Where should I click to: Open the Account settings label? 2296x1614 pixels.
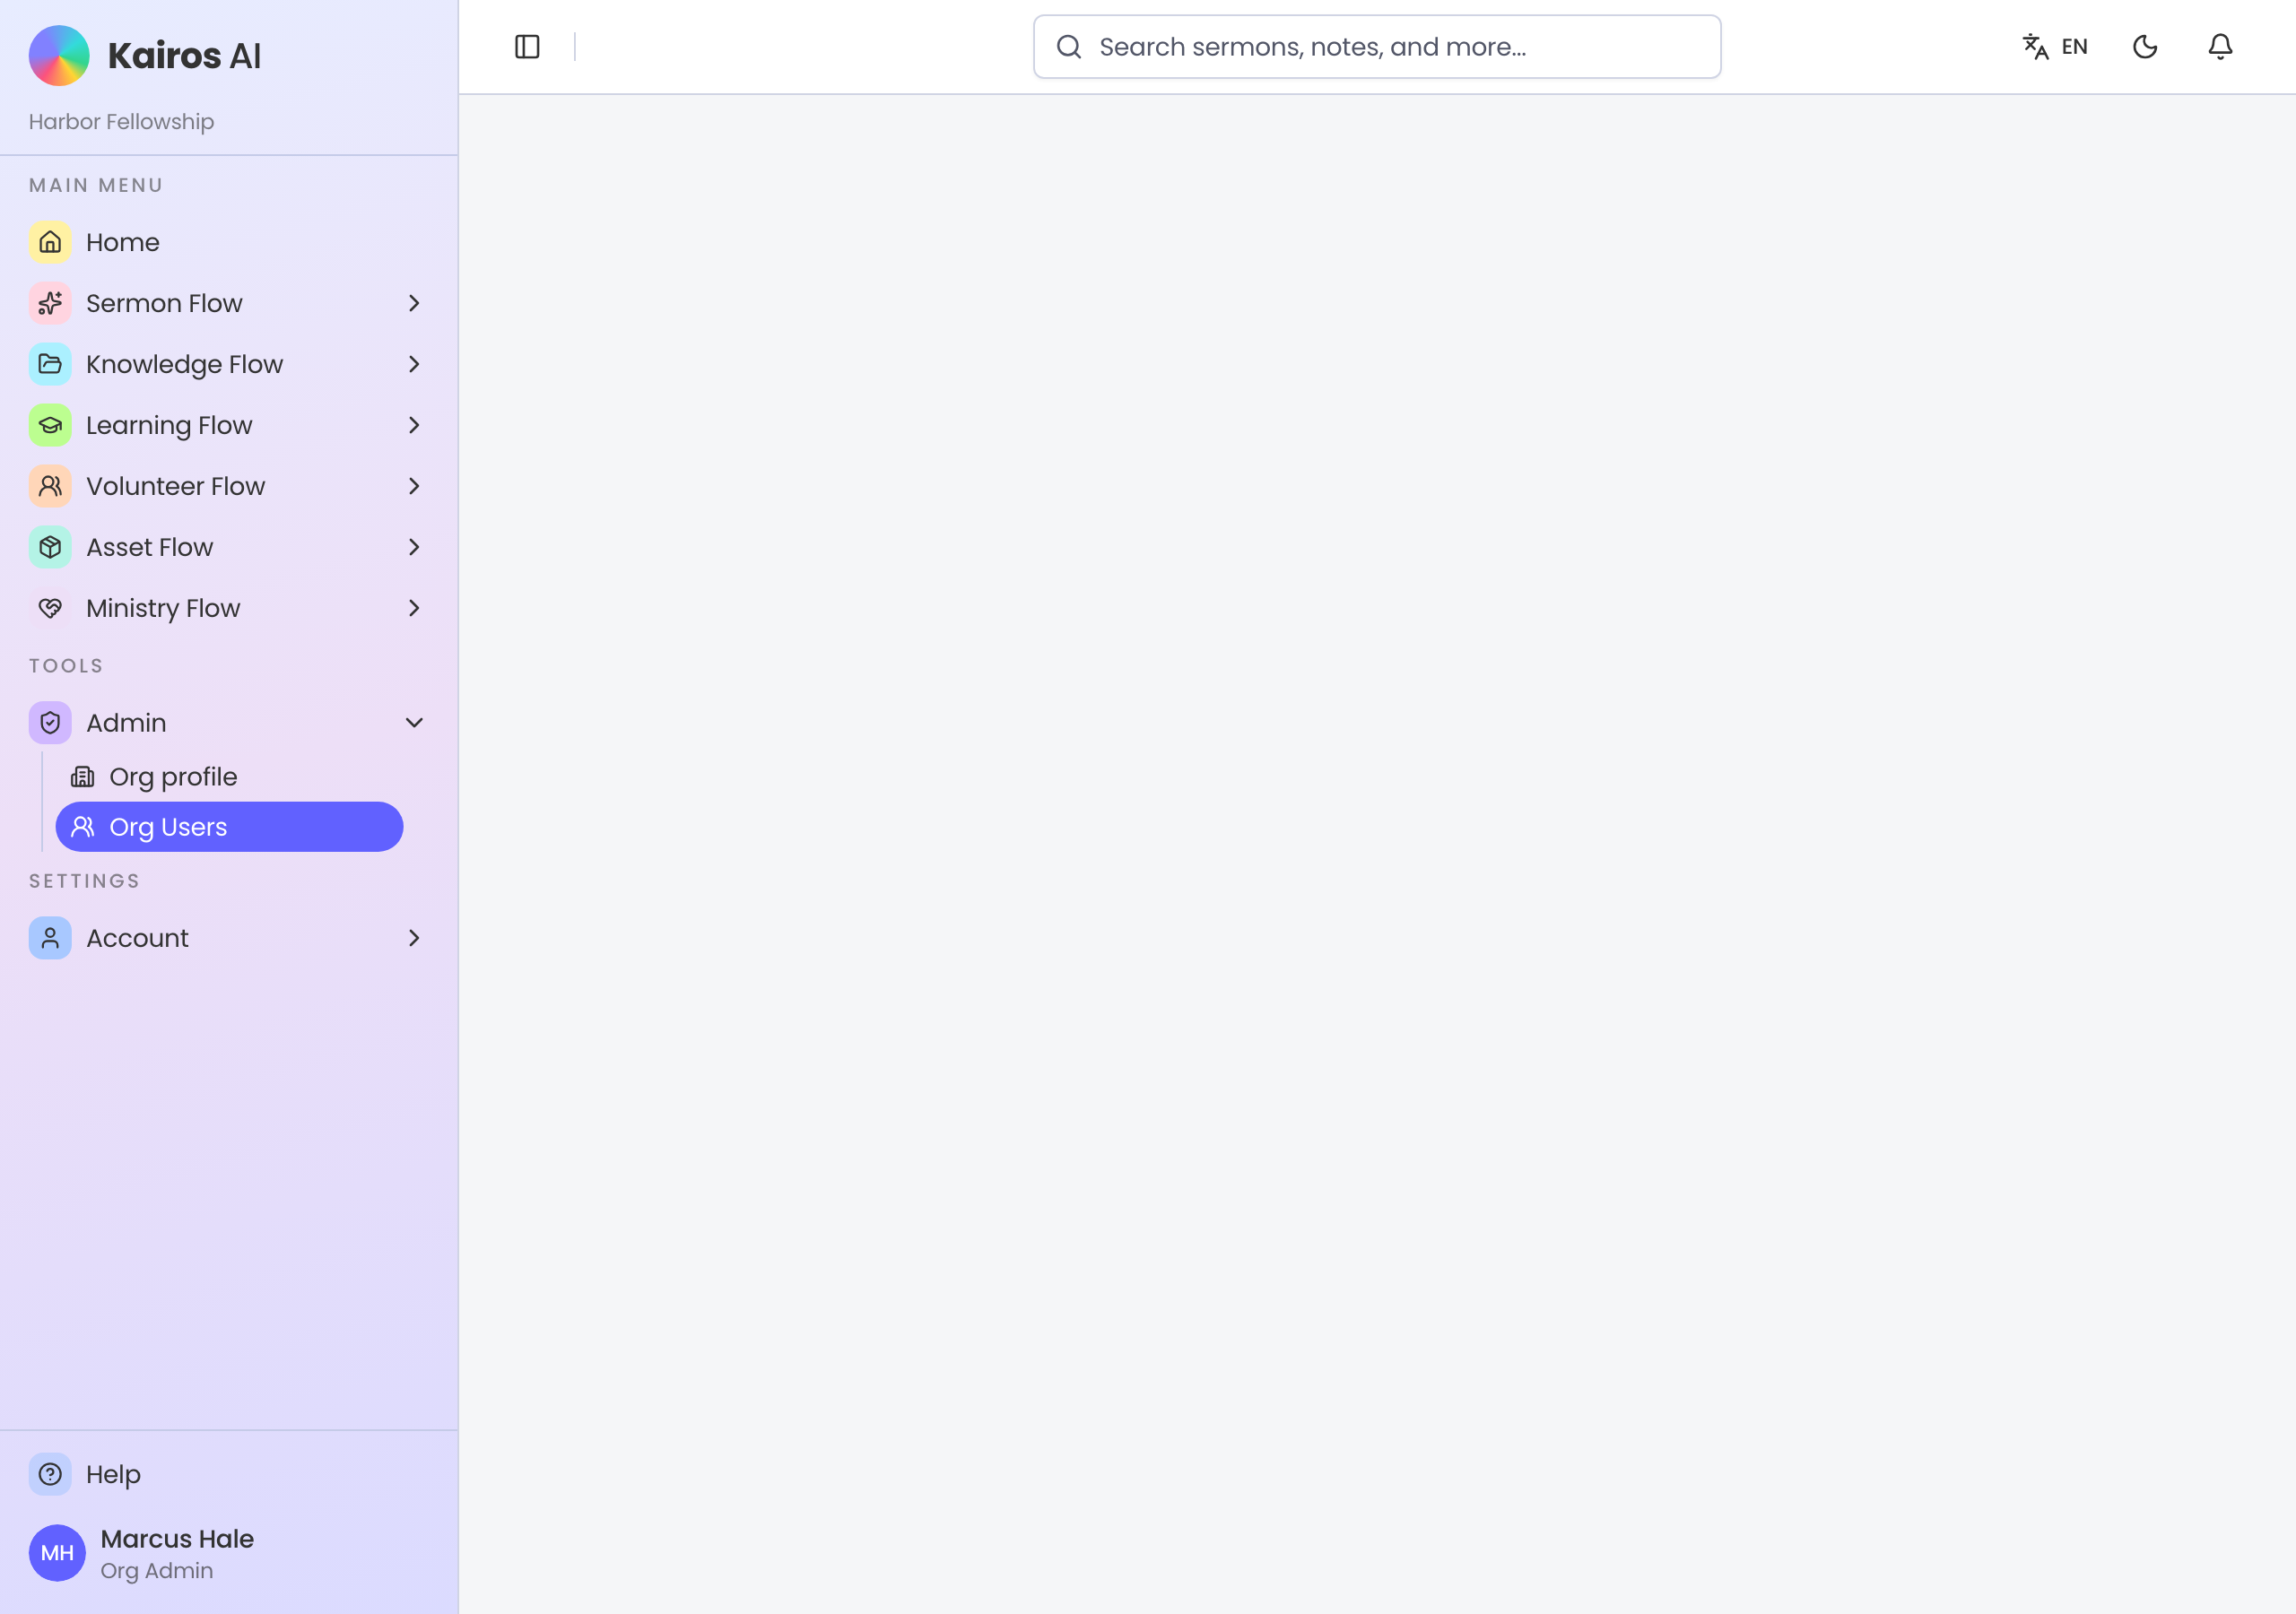pyautogui.click(x=137, y=939)
